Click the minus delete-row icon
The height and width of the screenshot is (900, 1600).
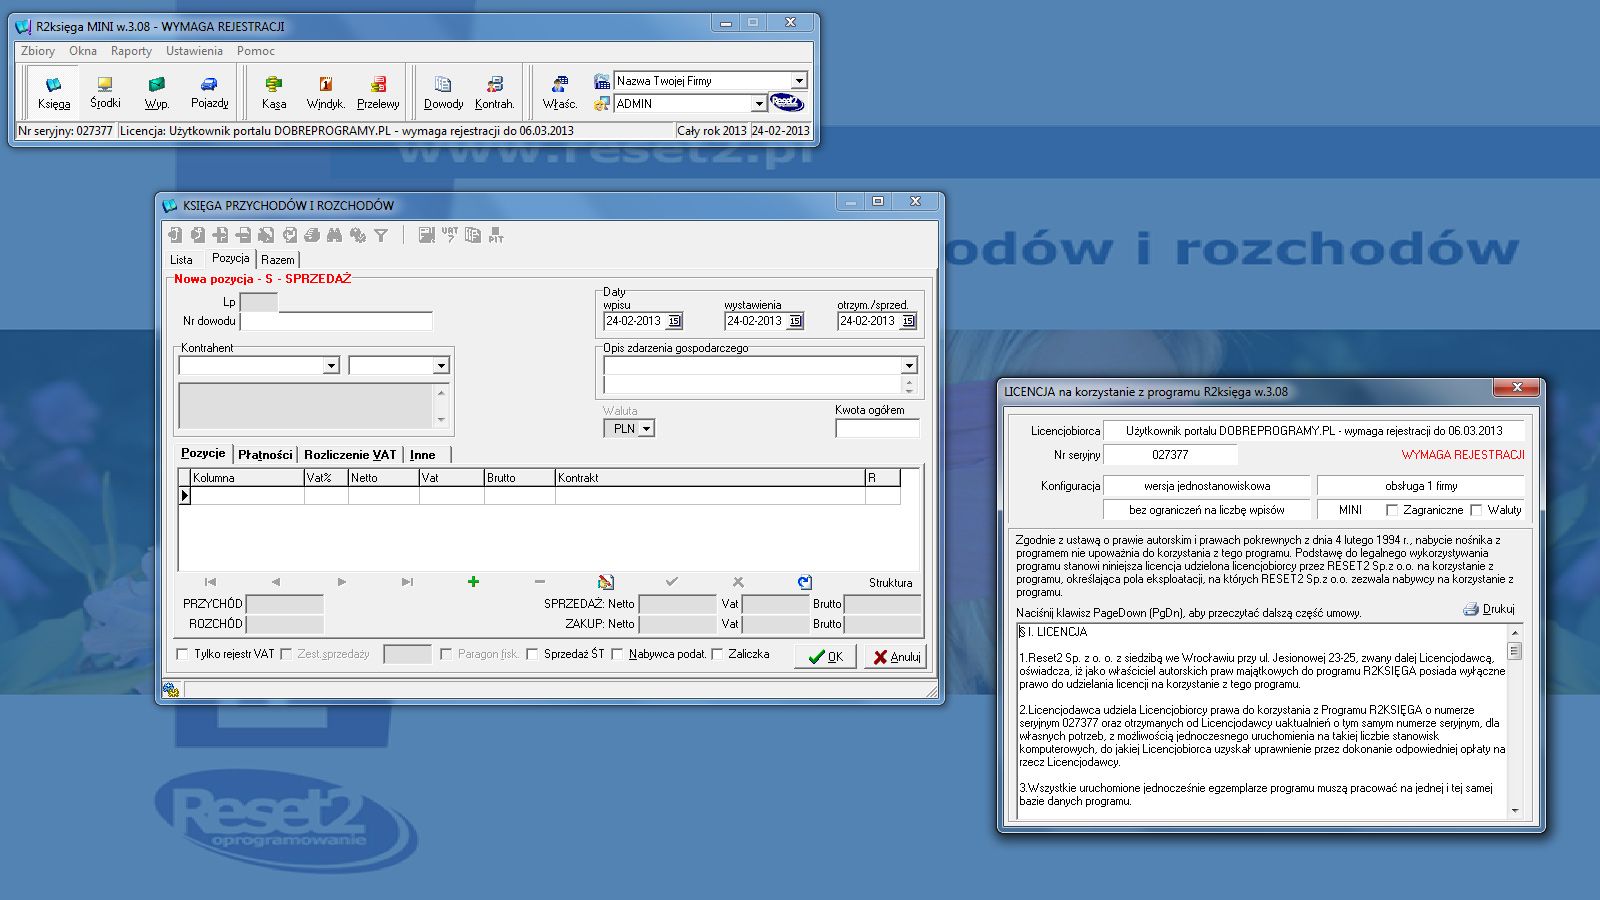540,582
